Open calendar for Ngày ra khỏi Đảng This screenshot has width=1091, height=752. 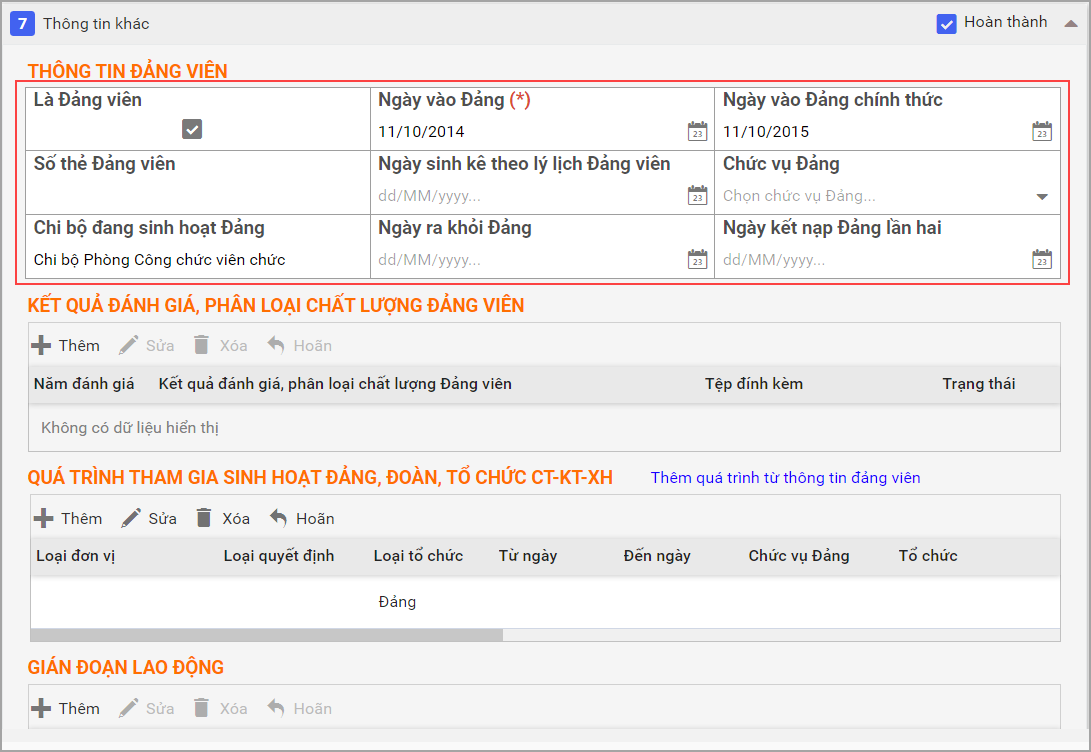coord(697,259)
